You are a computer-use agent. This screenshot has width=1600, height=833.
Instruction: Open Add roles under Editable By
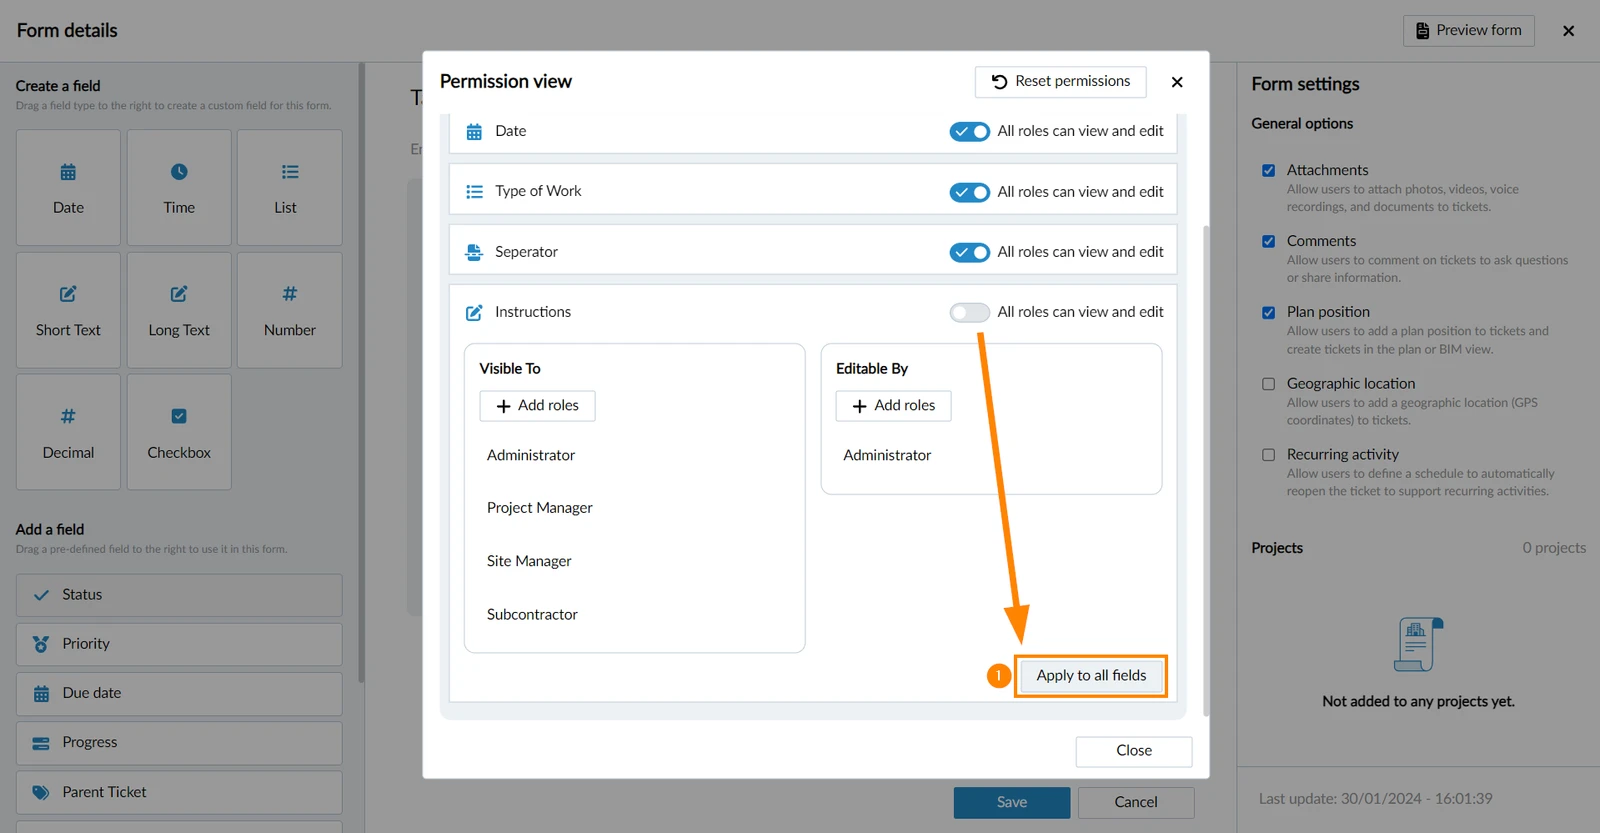pos(894,406)
